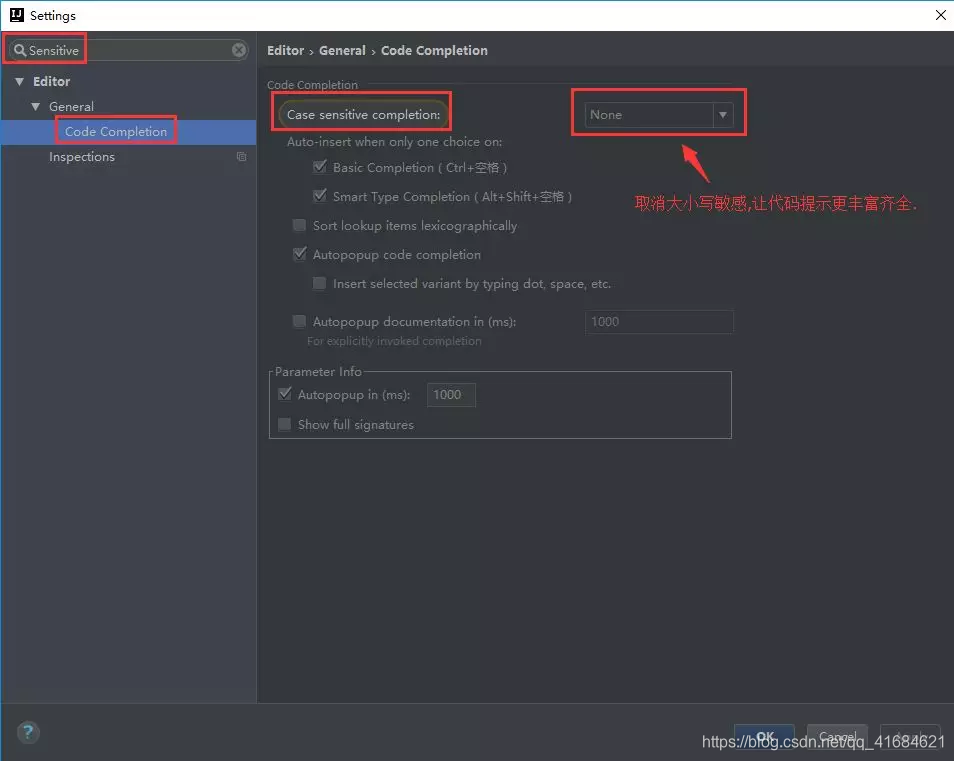This screenshot has width=954, height=761.
Task: Toggle Autopopup code completion checkbox
Action: (x=299, y=254)
